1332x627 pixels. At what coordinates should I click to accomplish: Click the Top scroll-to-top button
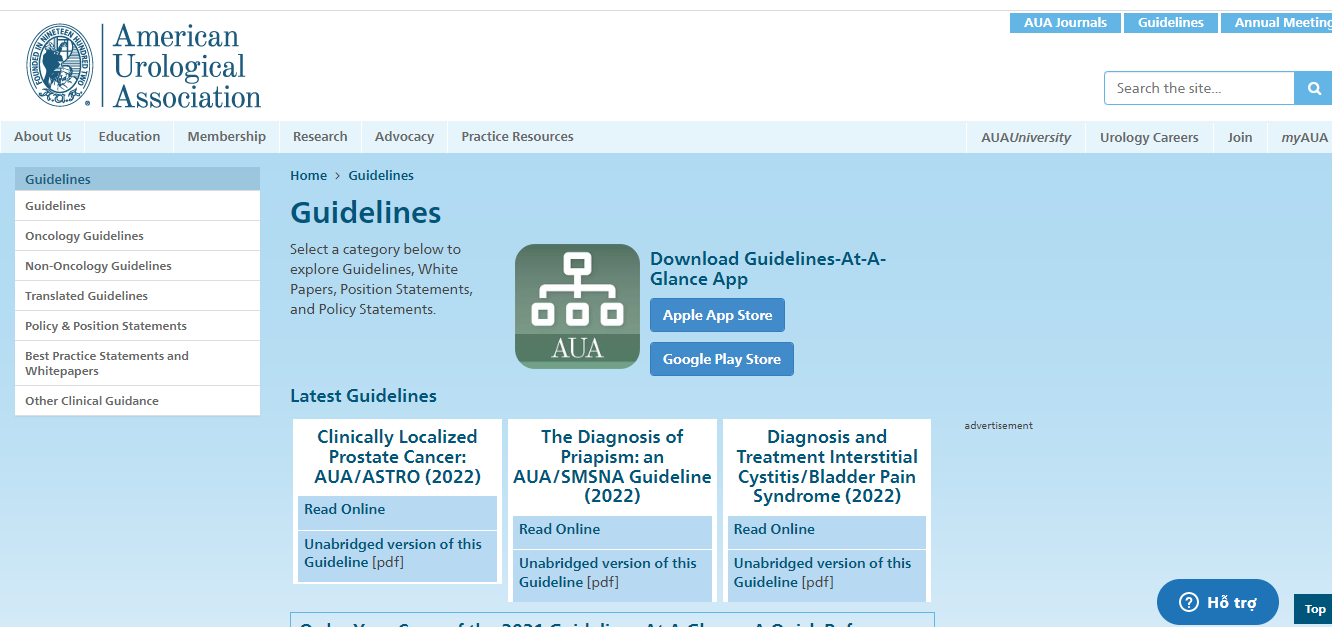tap(1314, 609)
